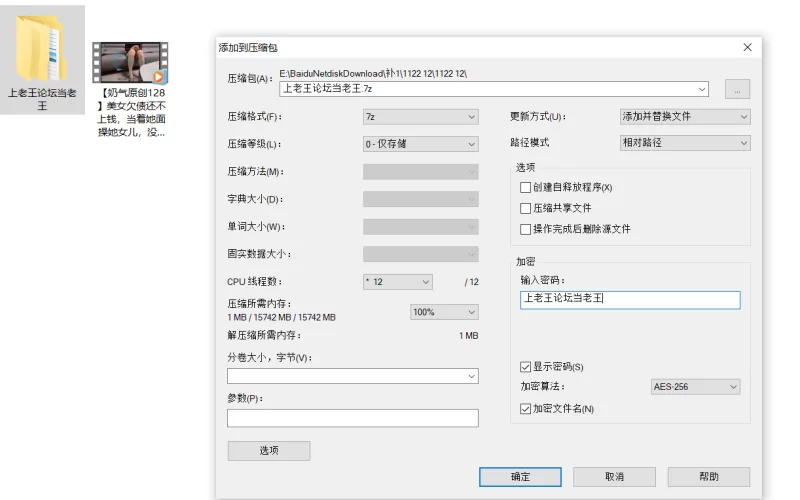
Task: Click the browse "..." button for archive path
Action: pos(737,89)
